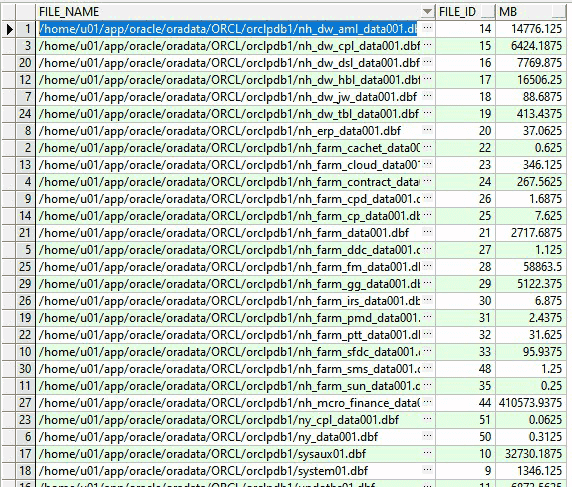Sort by the MB column header
Screen dimensions: 572x487
coord(531,12)
